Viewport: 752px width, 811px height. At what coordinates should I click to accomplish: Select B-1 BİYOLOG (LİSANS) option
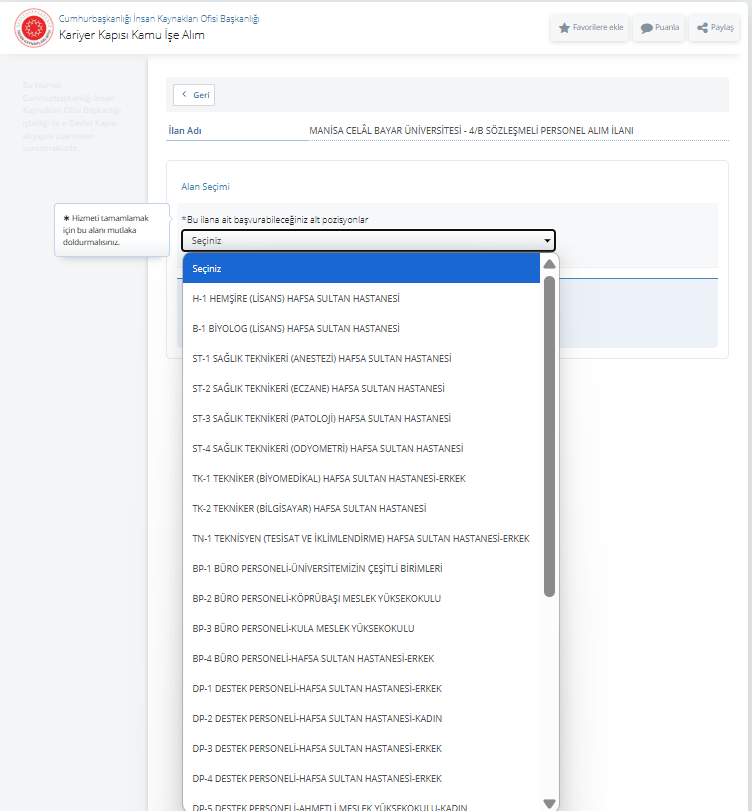pyautogui.click(x=361, y=328)
